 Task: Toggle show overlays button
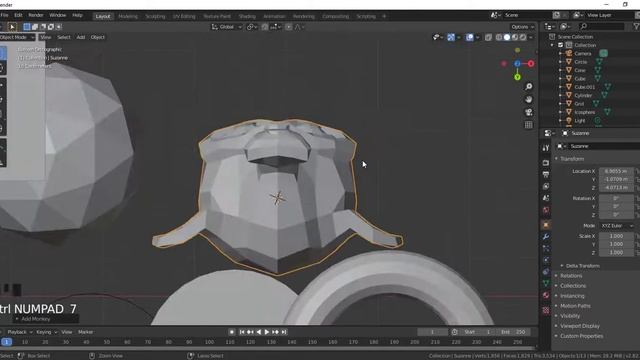pyautogui.click(x=470, y=38)
